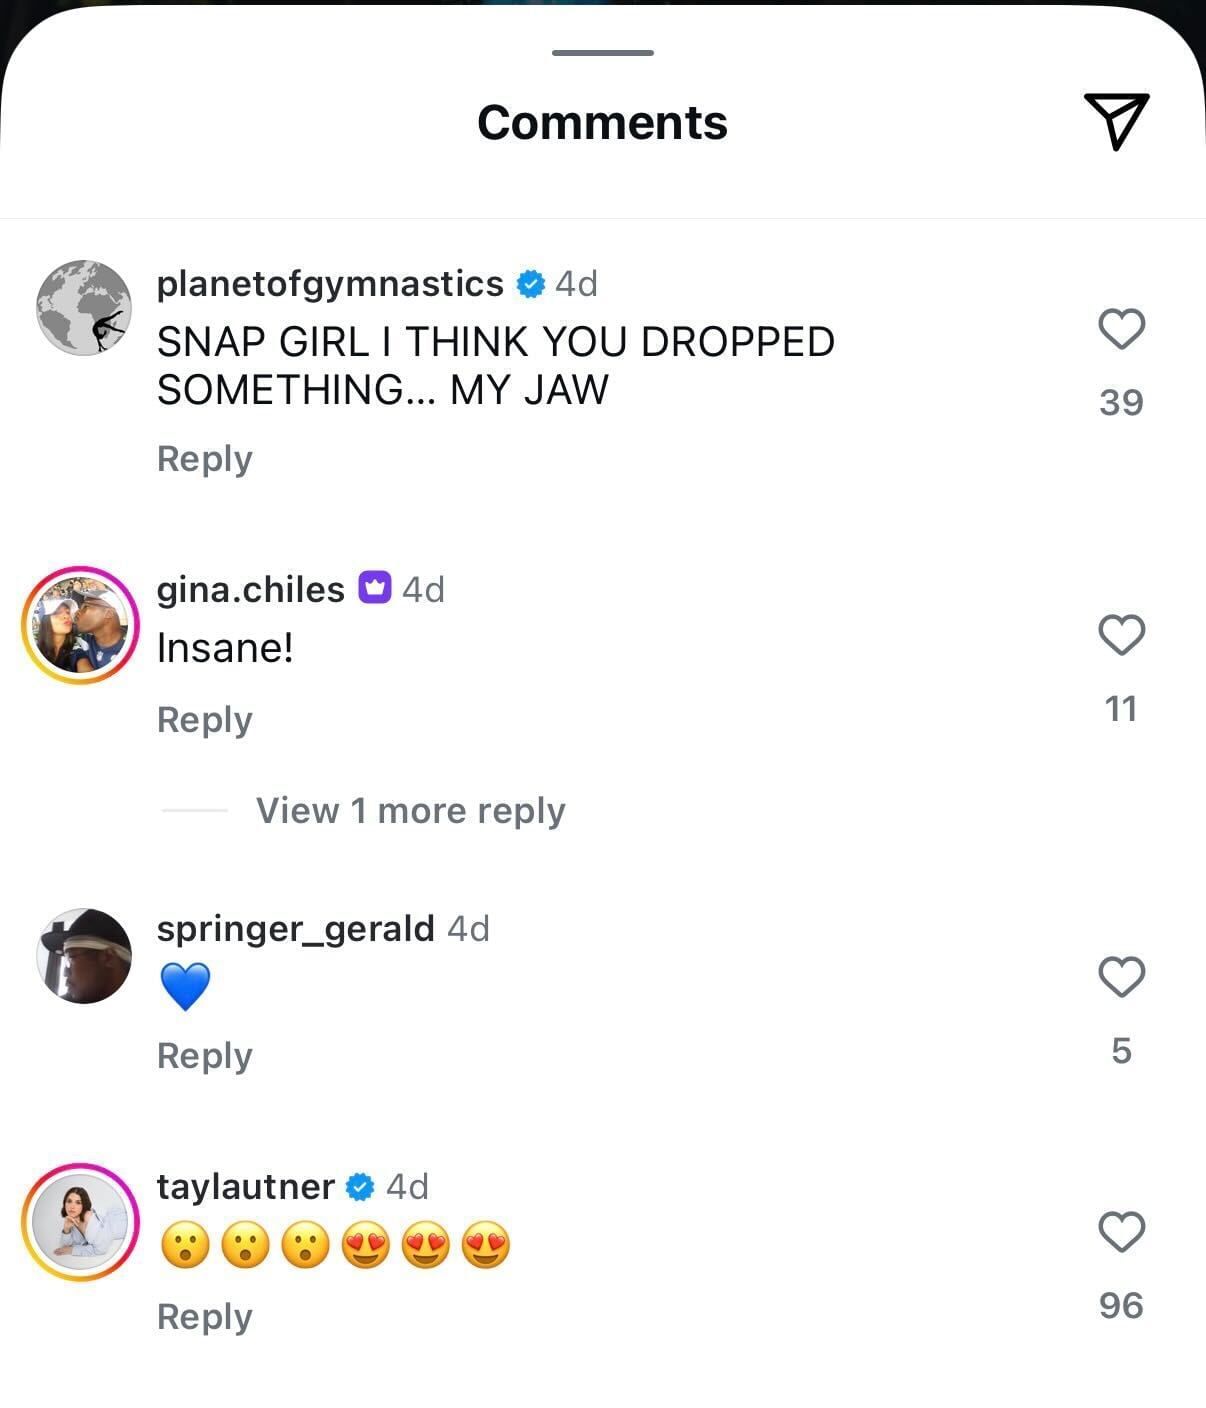
Task: Reply to taylautner's comment
Action: (x=205, y=1317)
